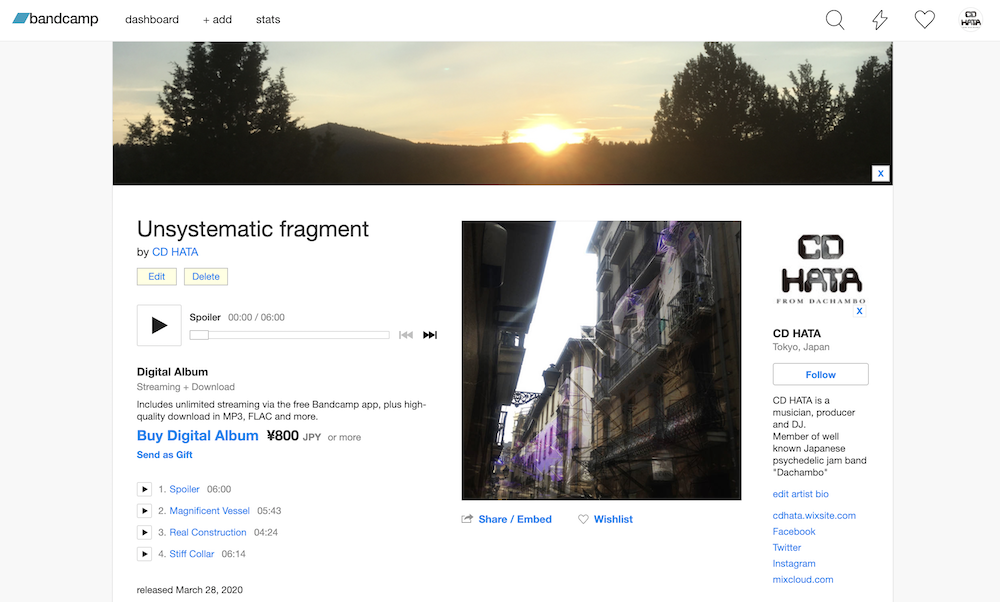Click the edit artist bio link
The width and height of the screenshot is (1000, 602).
point(800,494)
